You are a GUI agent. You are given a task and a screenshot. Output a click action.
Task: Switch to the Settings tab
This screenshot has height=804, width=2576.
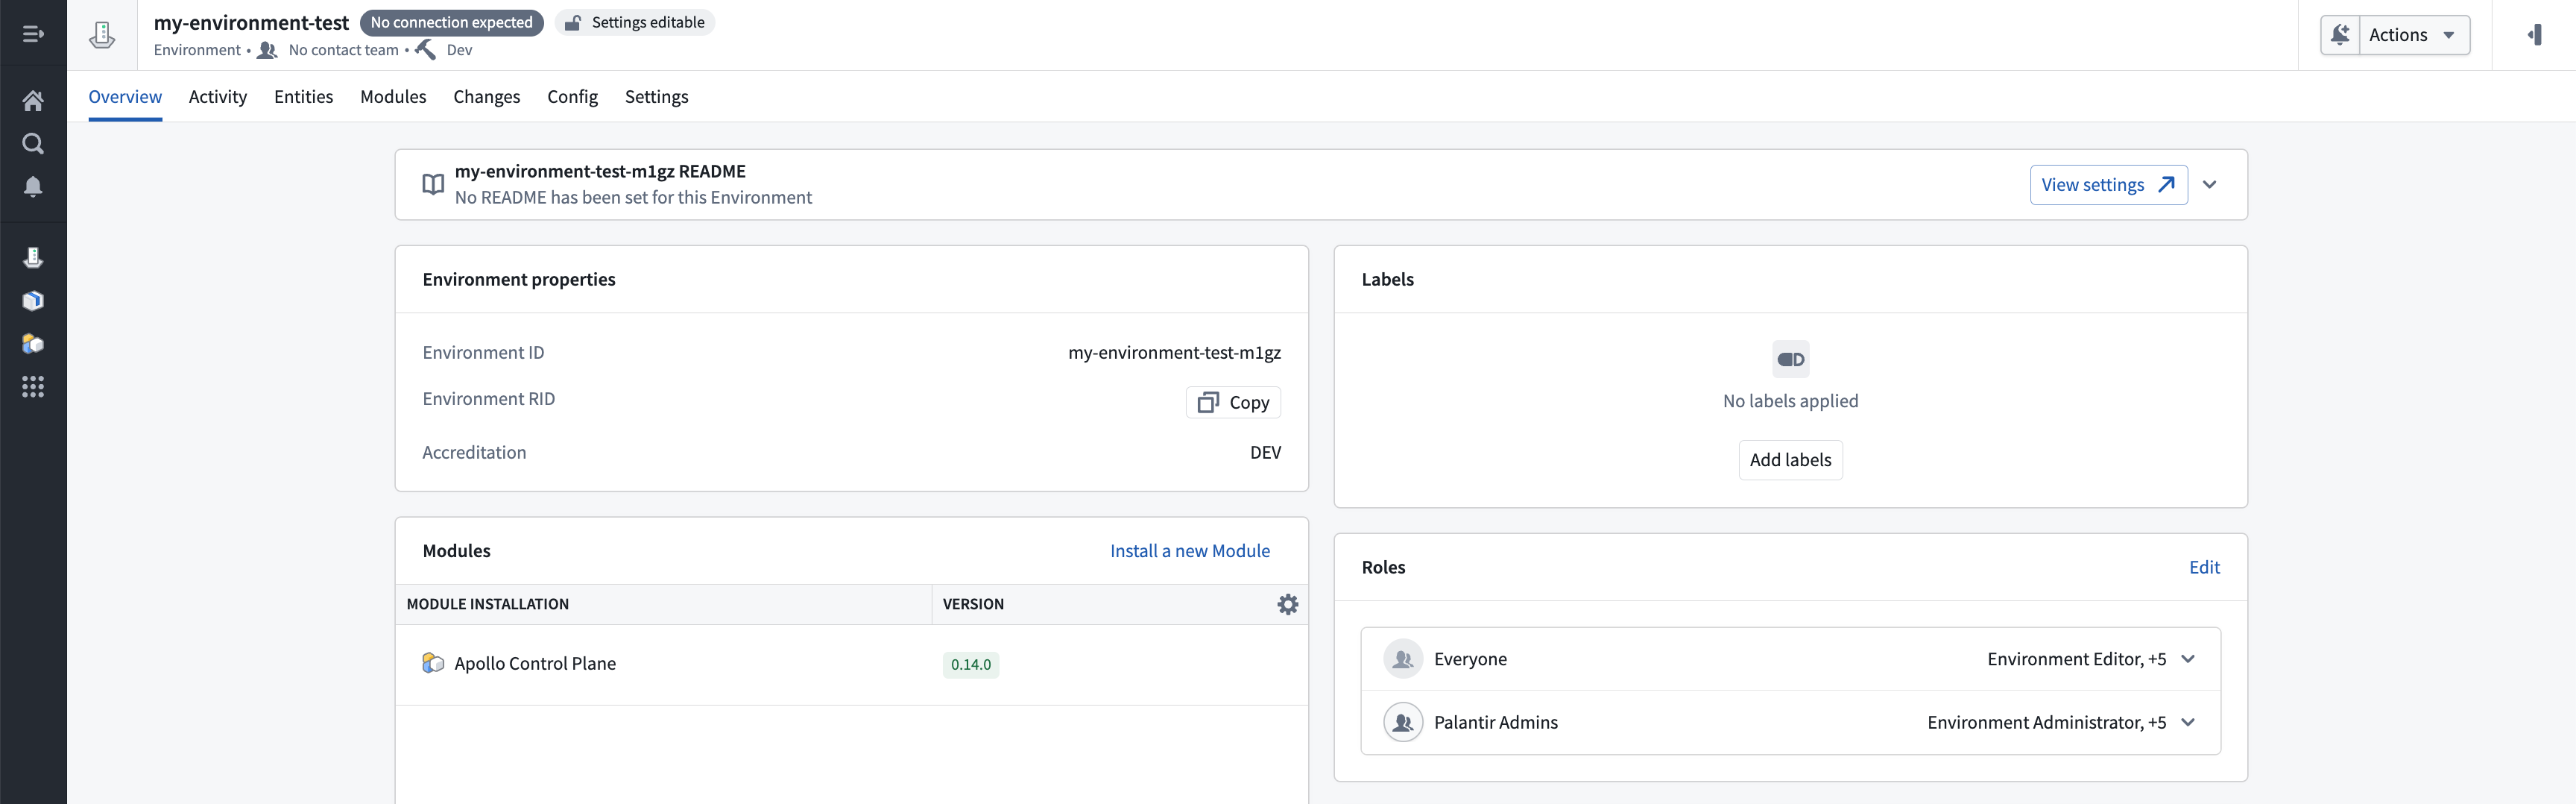[x=657, y=97]
